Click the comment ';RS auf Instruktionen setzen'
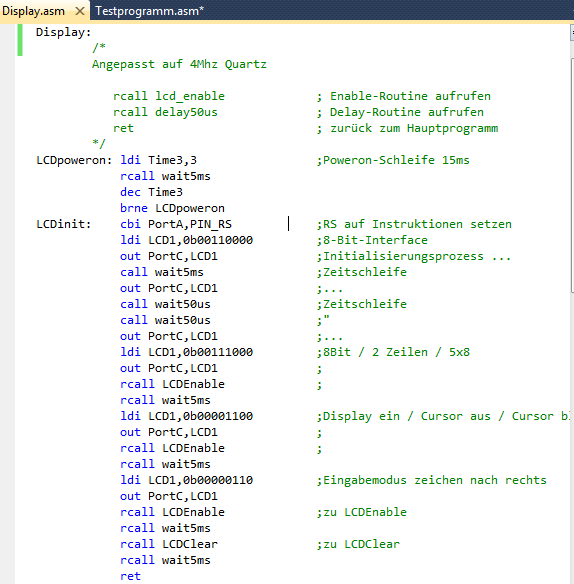 [414, 224]
